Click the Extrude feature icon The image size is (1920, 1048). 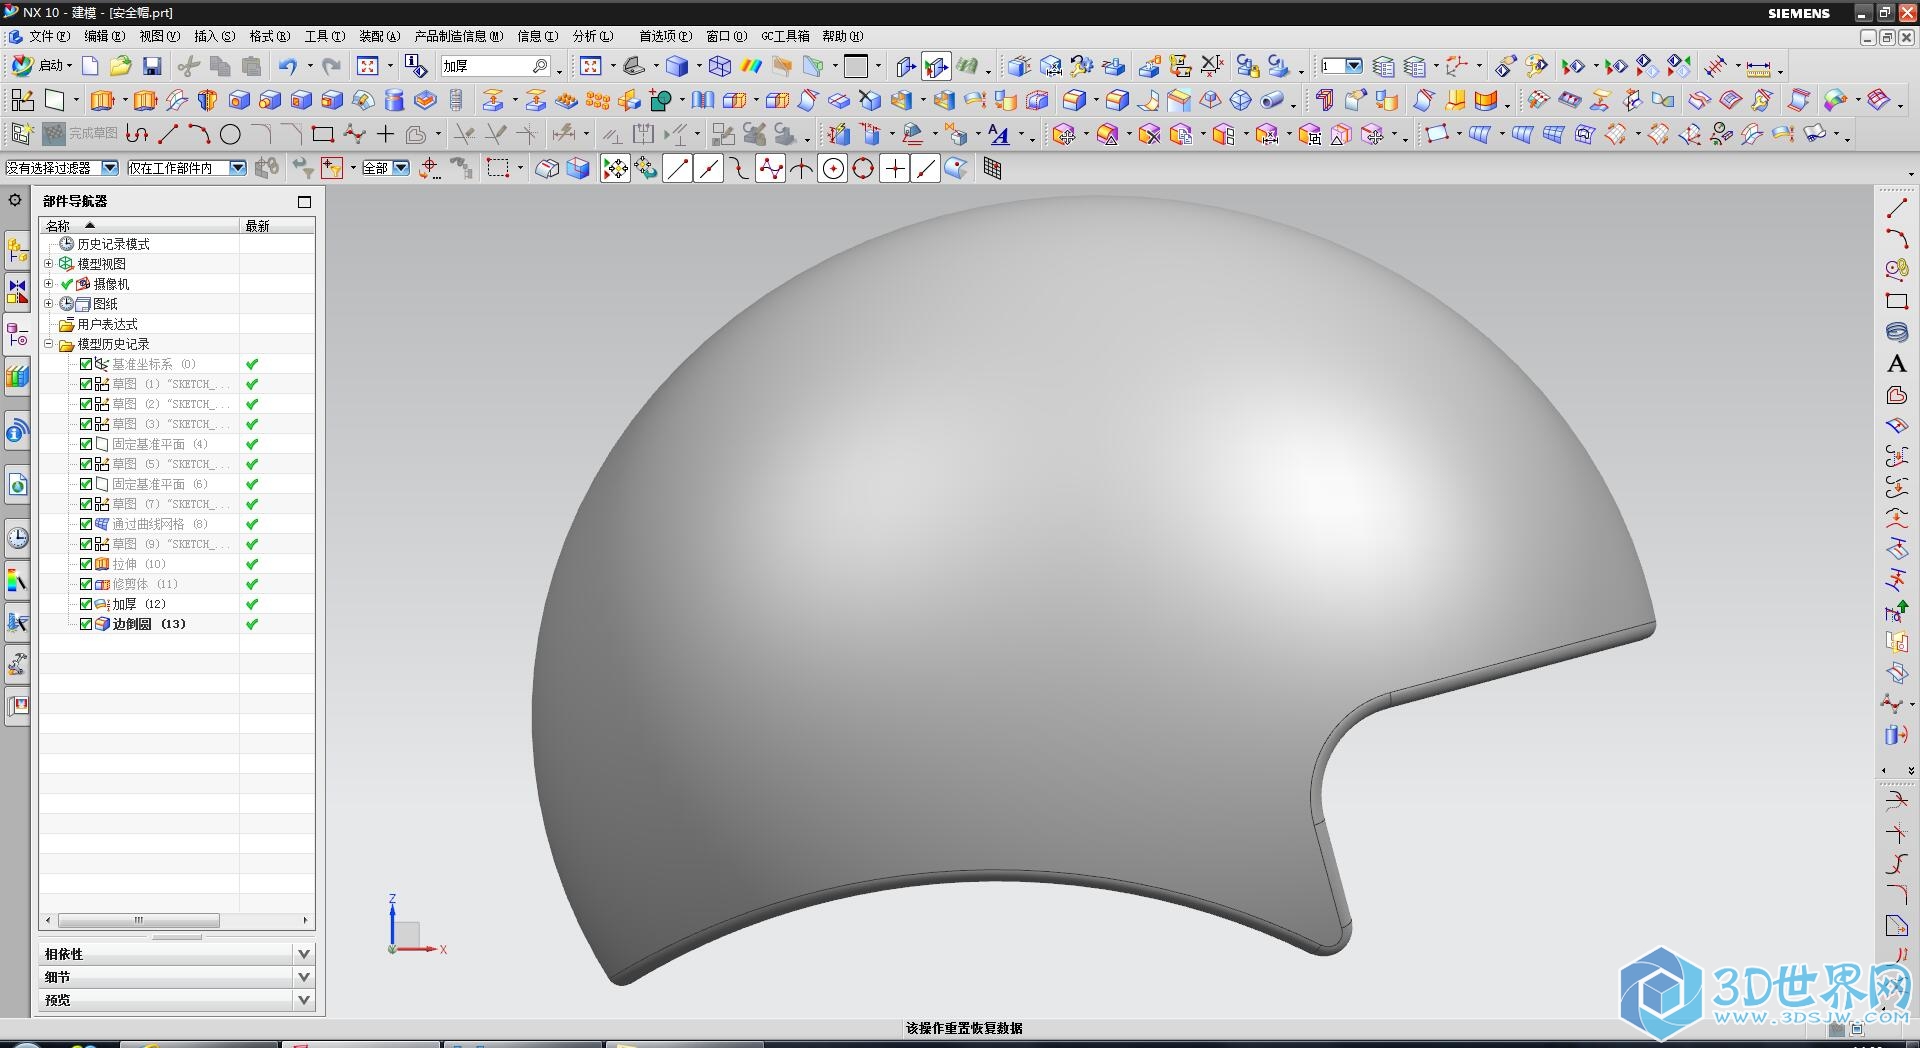[102, 100]
